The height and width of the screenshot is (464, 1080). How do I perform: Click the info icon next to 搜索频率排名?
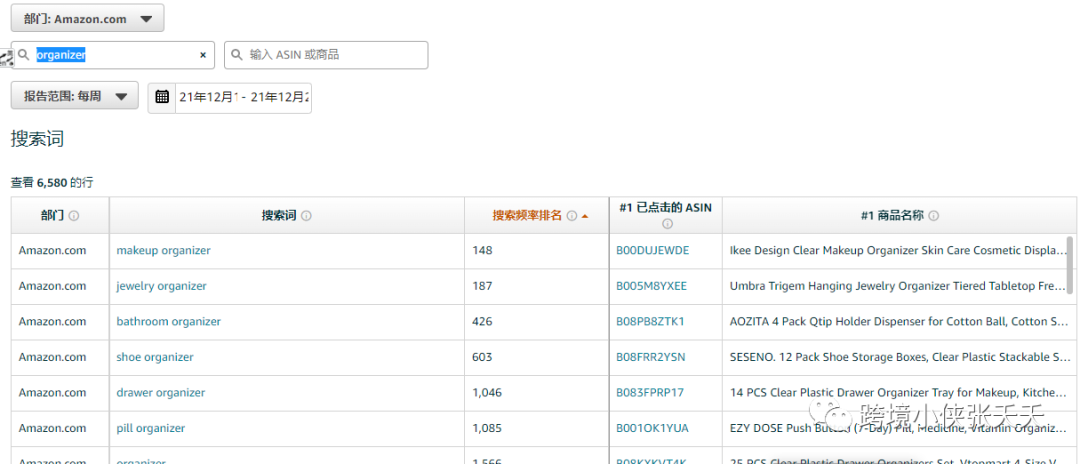coord(572,215)
